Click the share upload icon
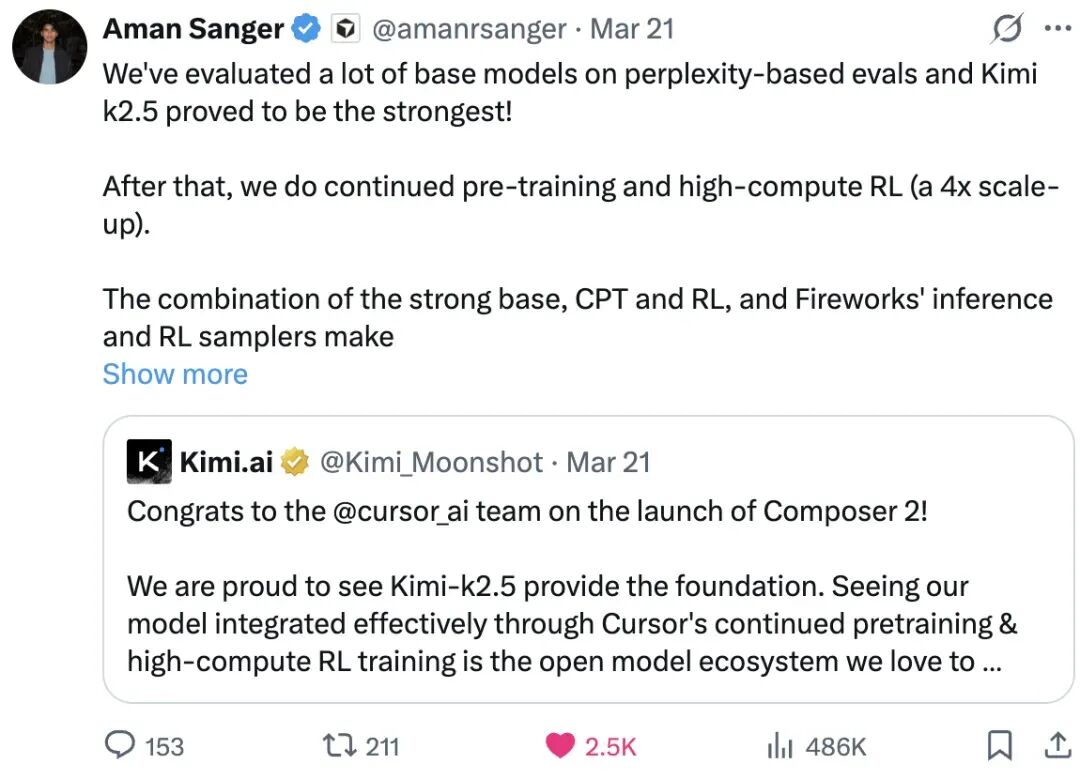Viewport: 1080px width, 779px height. pos(1056,744)
